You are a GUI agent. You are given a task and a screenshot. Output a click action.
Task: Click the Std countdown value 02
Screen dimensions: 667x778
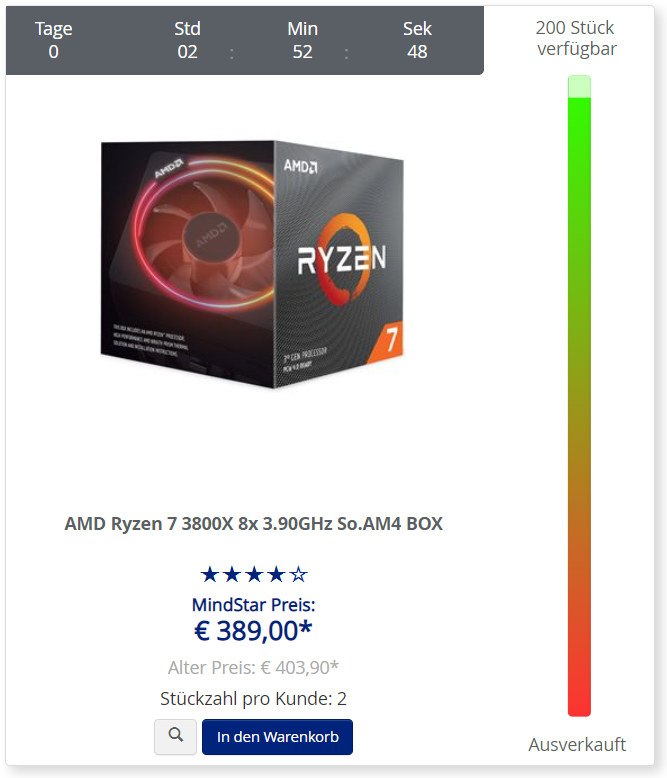(188, 52)
